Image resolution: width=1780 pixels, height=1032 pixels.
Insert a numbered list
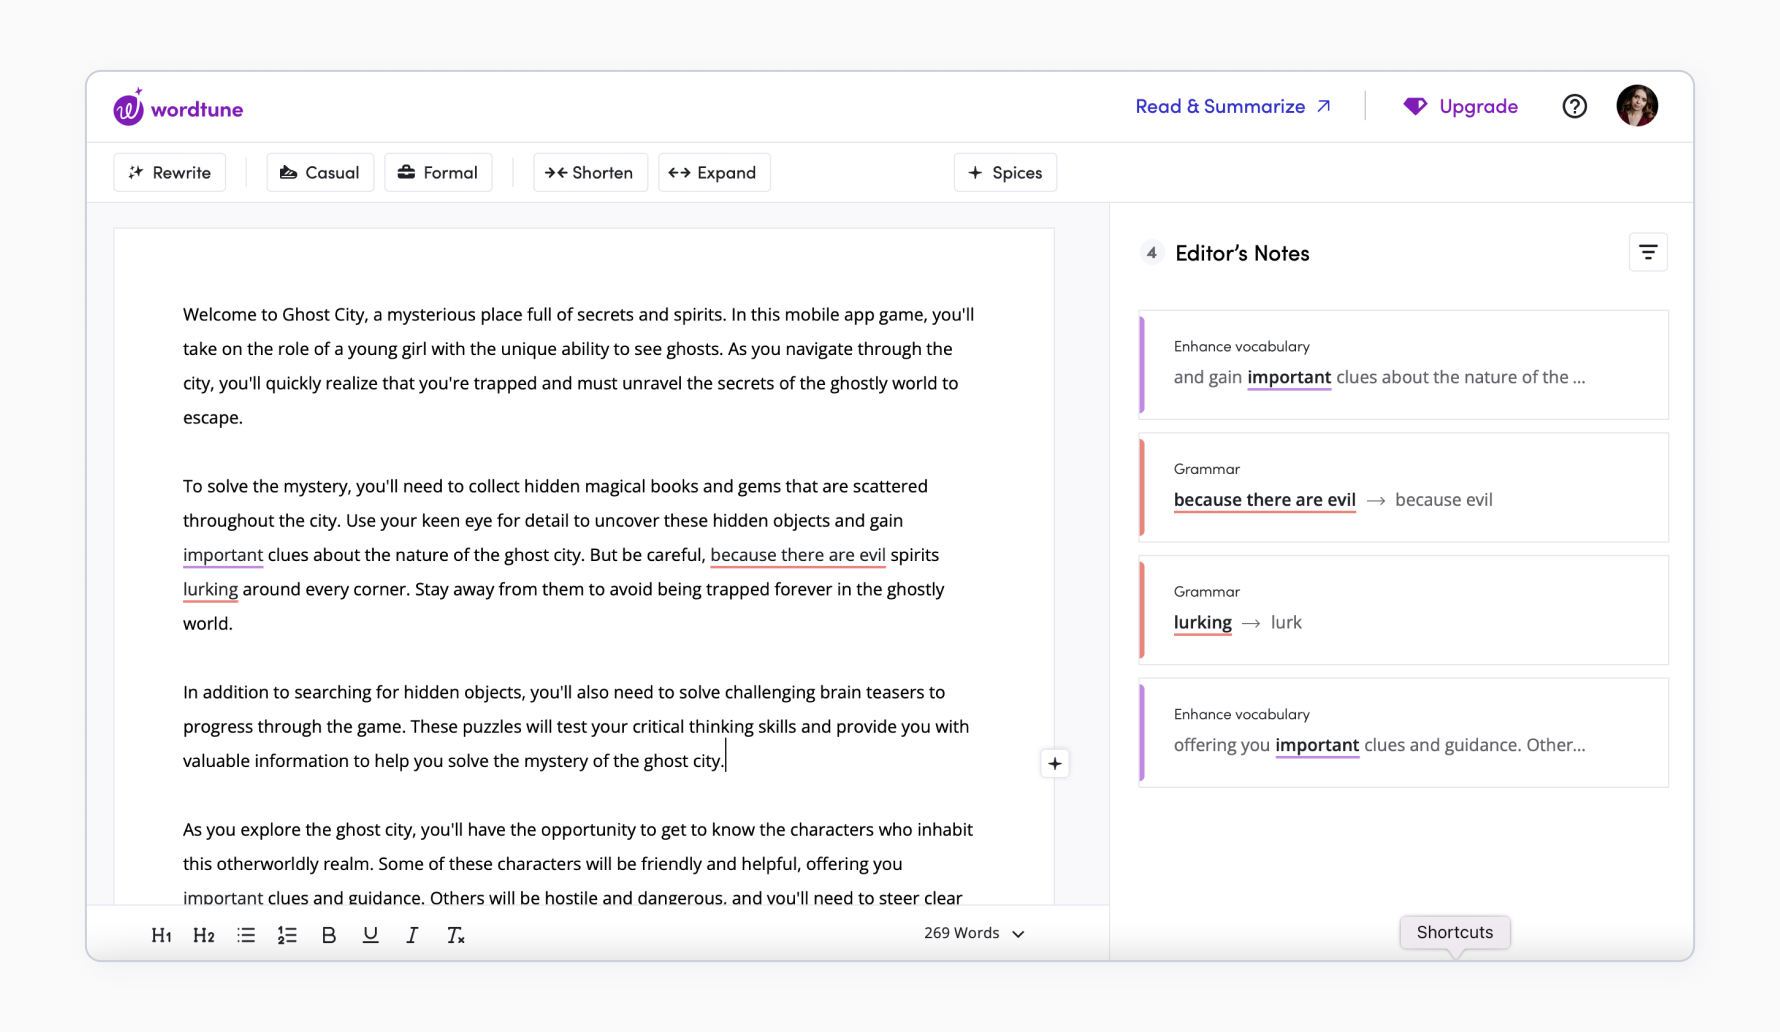[x=287, y=935]
